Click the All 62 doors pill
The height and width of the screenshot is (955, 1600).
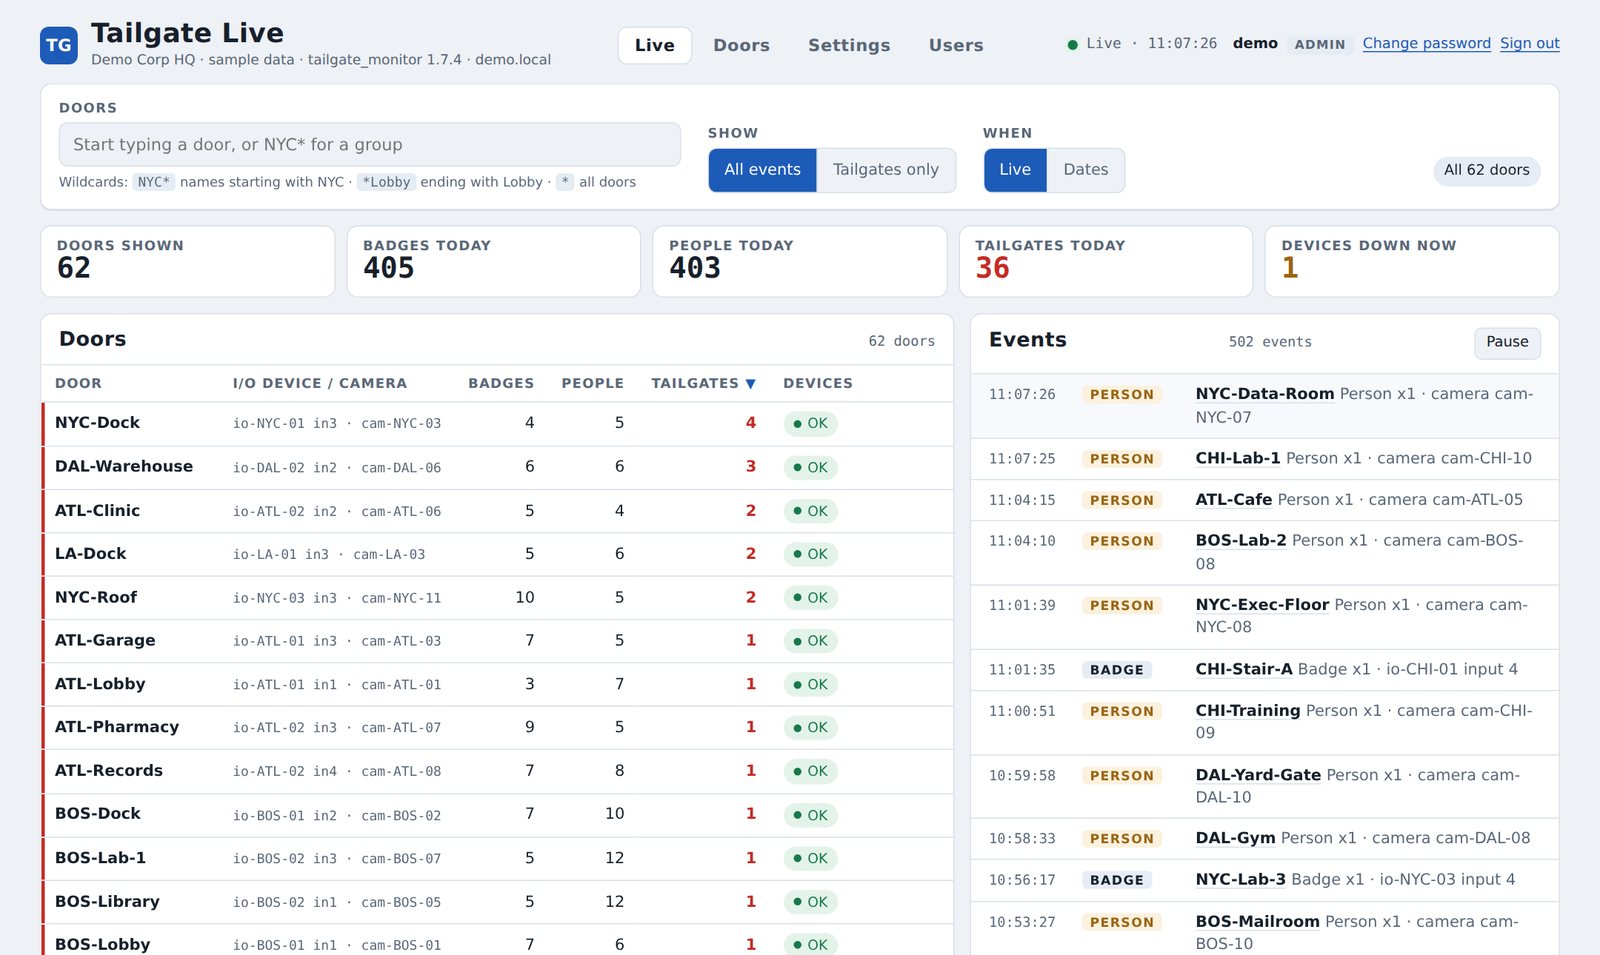pos(1486,170)
